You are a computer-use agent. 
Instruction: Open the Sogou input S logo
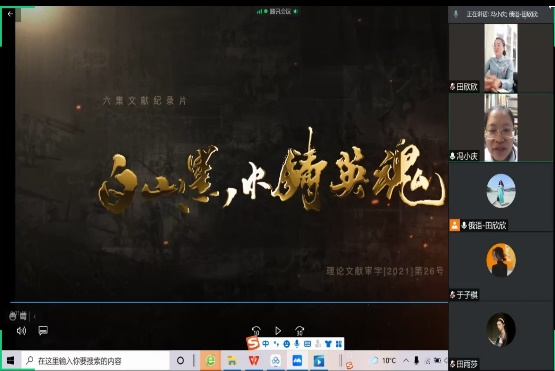[x=252, y=343]
